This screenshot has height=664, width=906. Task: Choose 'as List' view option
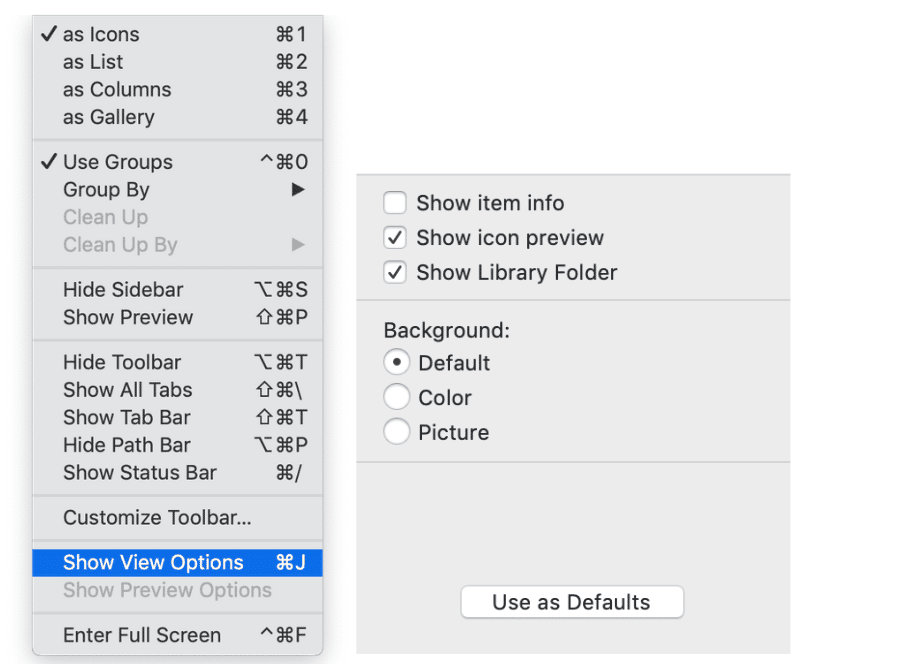[x=177, y=62]
